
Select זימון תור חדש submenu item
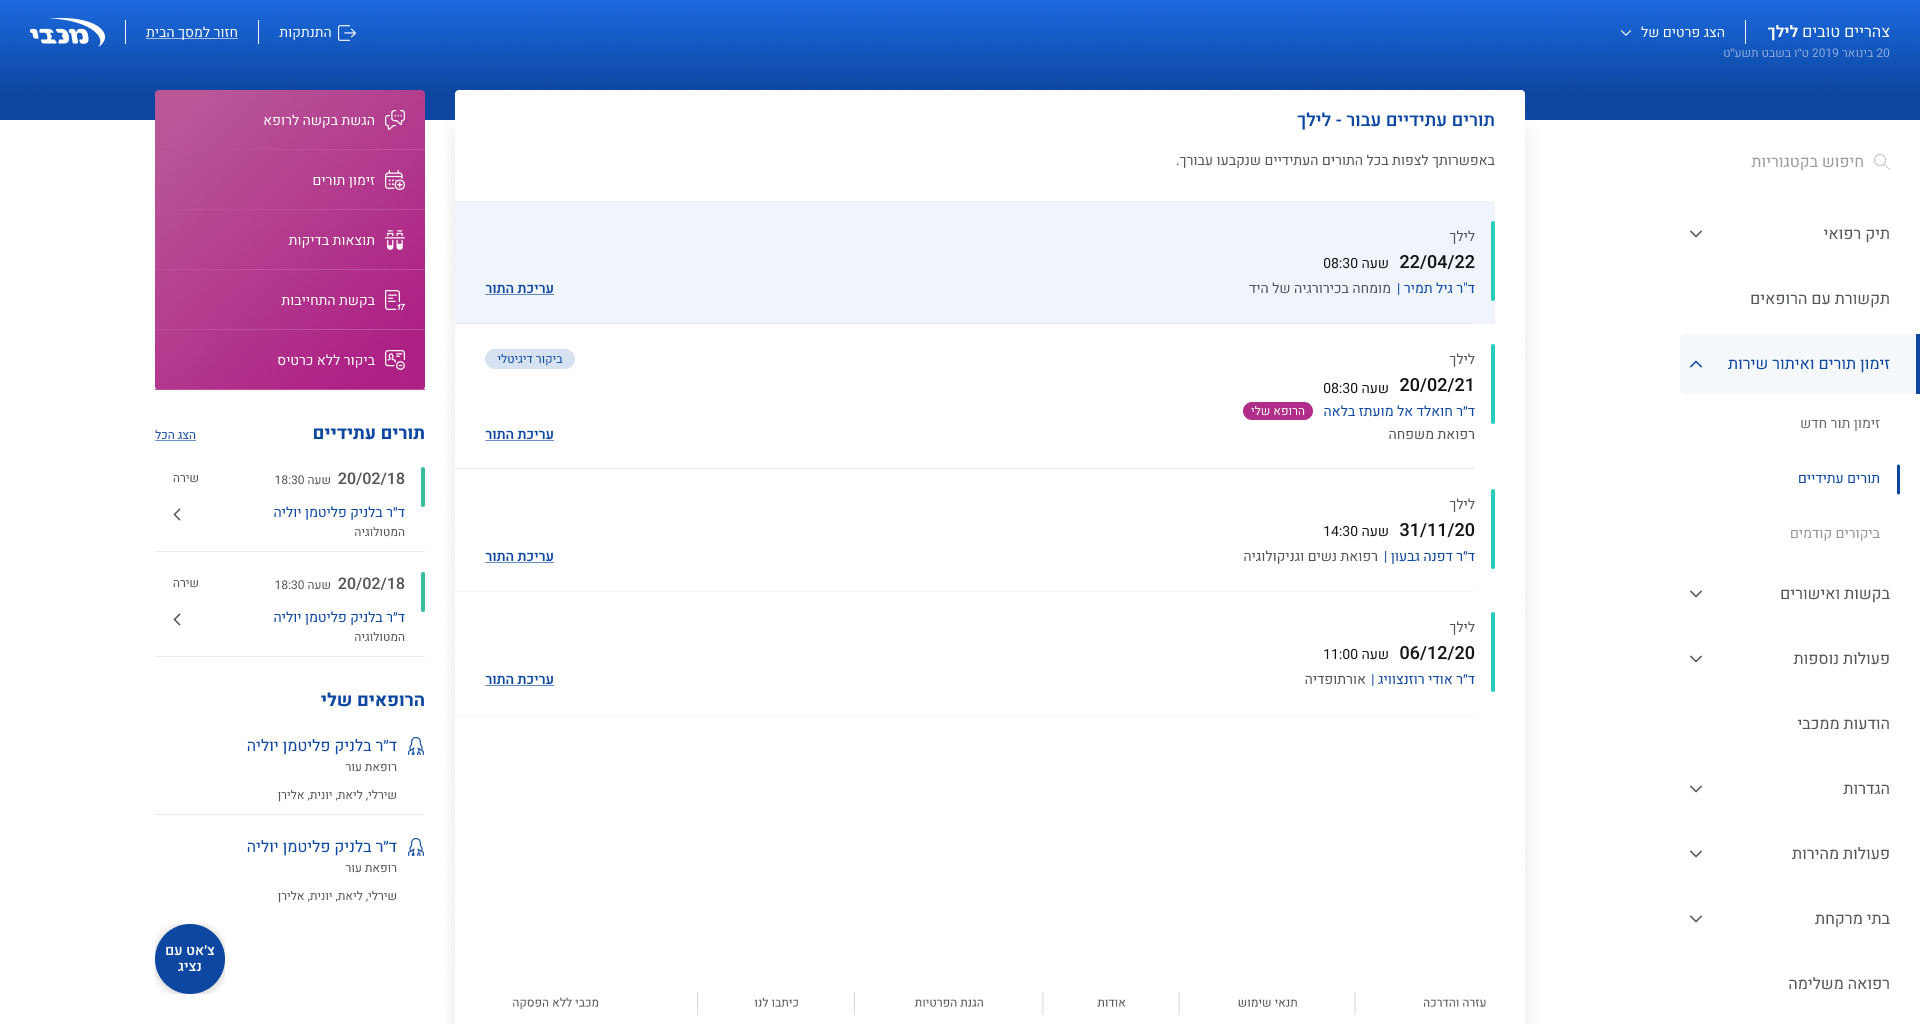1840,424
